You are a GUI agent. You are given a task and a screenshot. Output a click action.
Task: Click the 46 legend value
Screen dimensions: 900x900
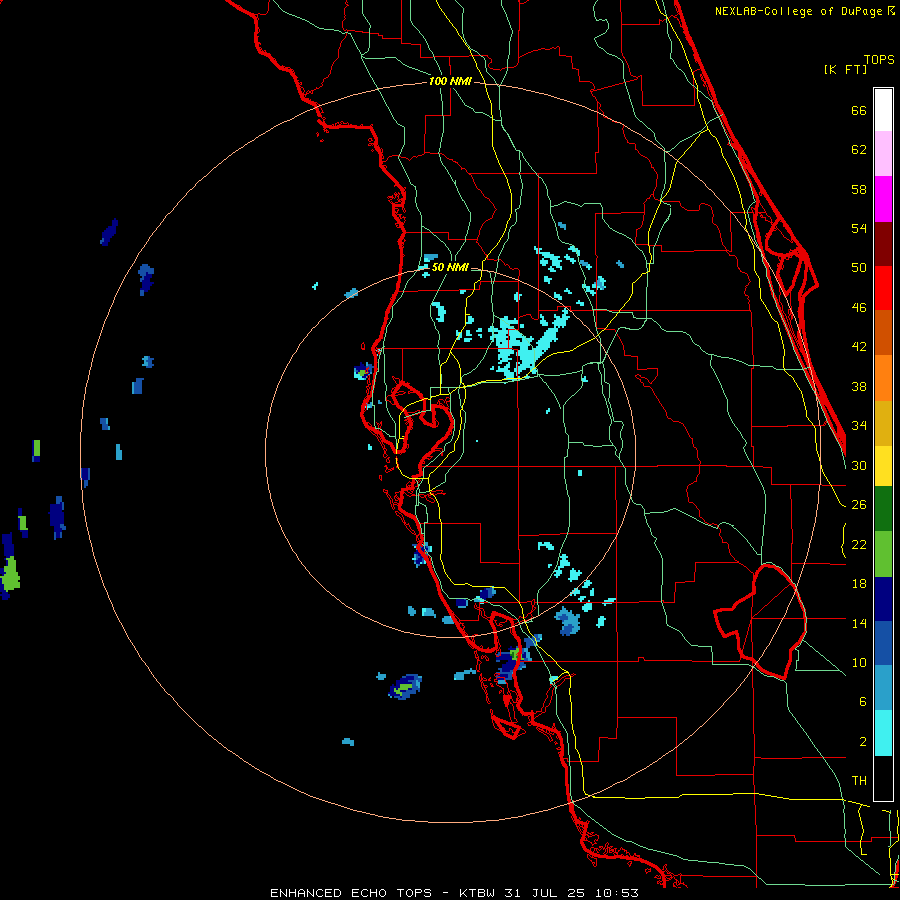point(859,308)
